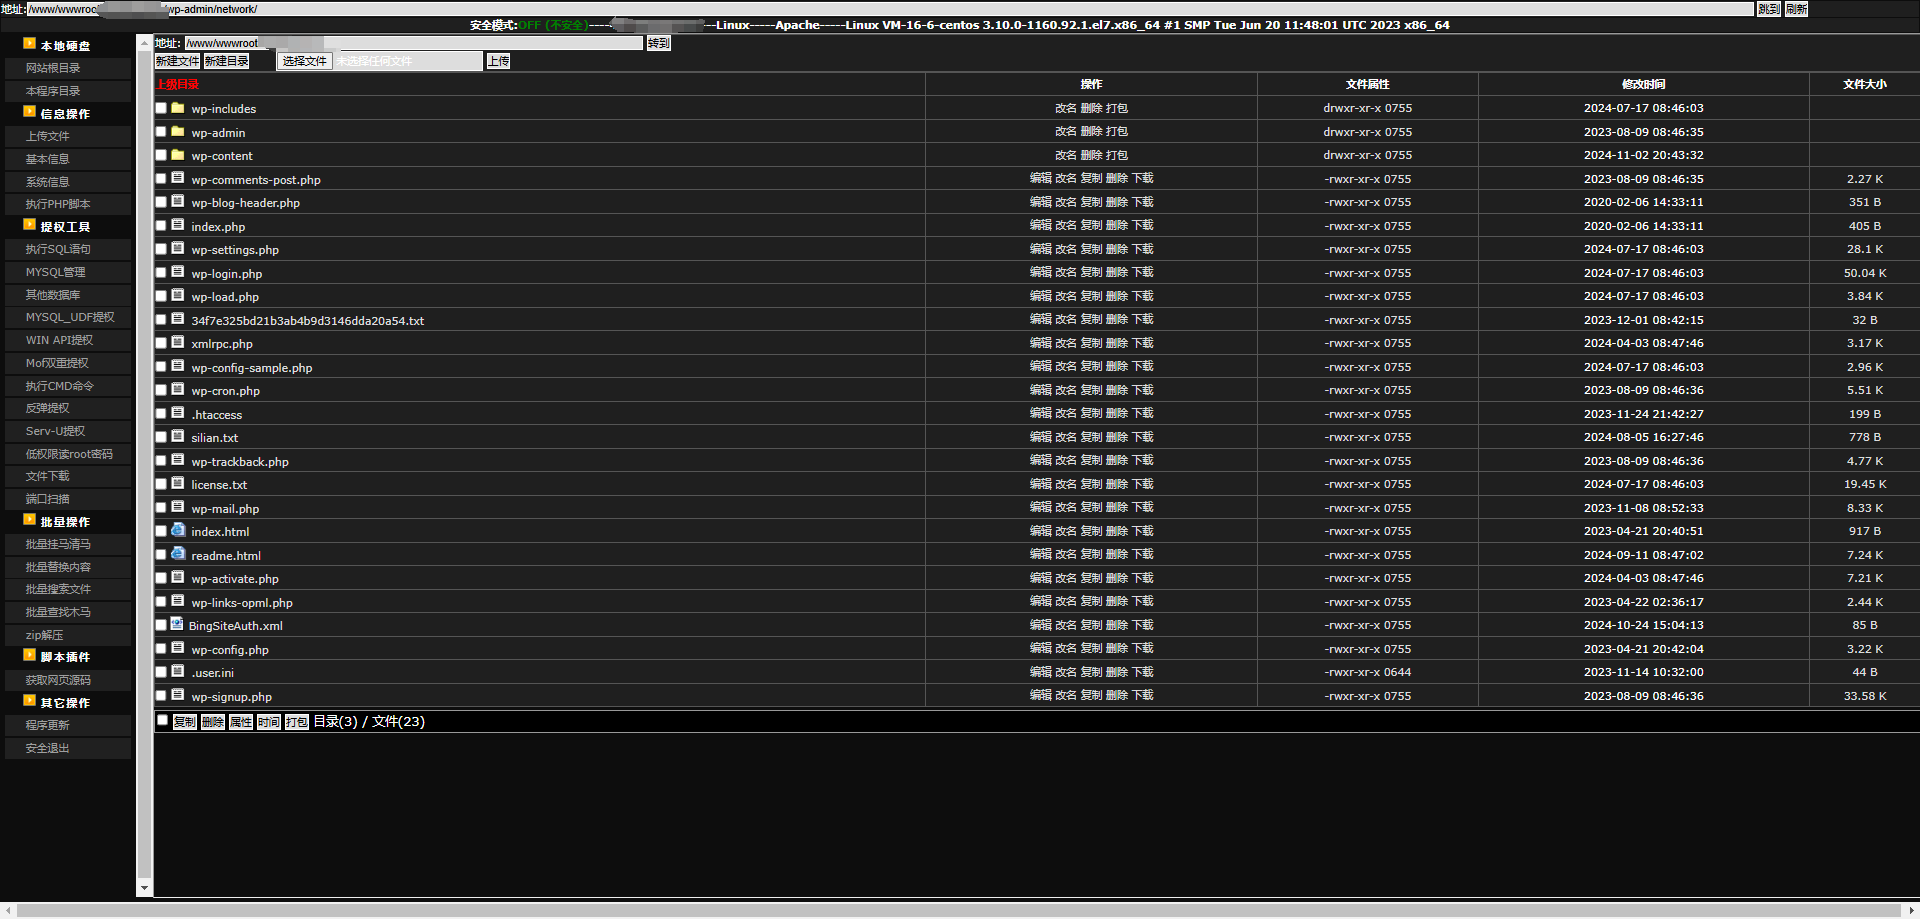
Task: Click the 刷新 button in top bar
Action: (1796, 9)
